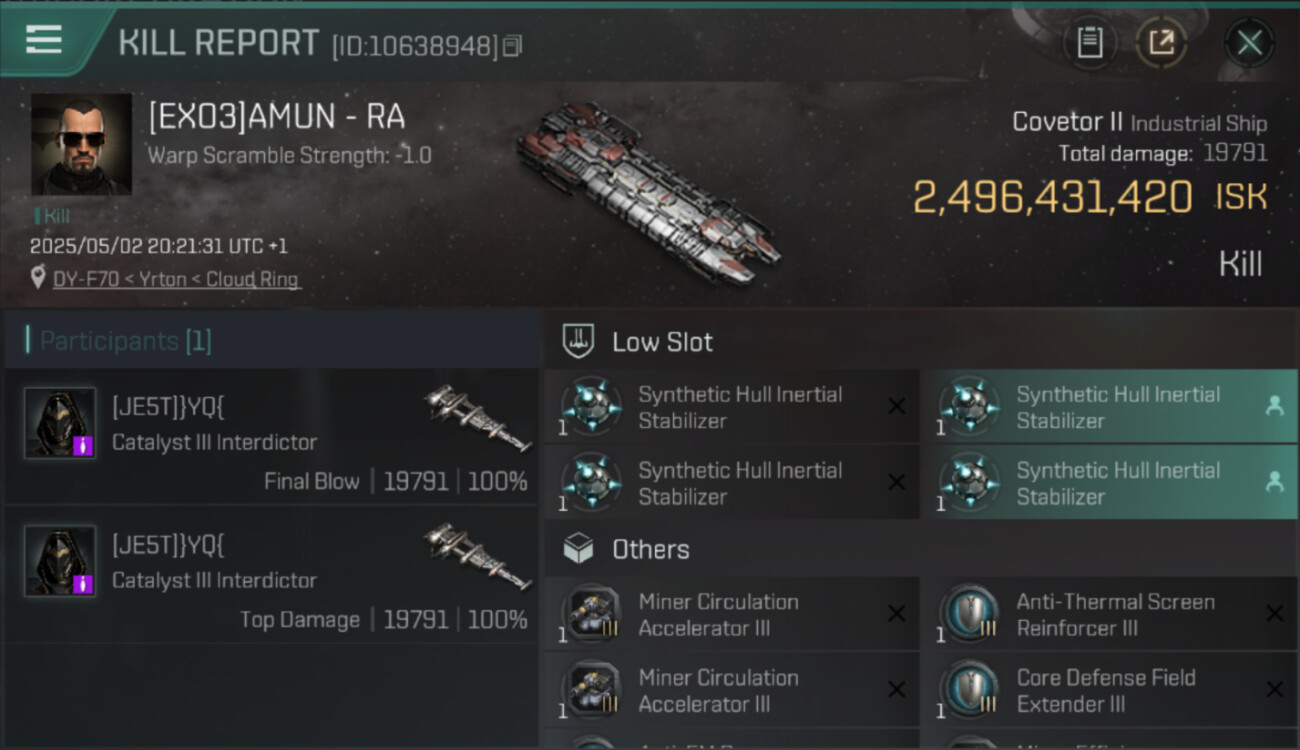Select the Participants tab

coord(125,341)
